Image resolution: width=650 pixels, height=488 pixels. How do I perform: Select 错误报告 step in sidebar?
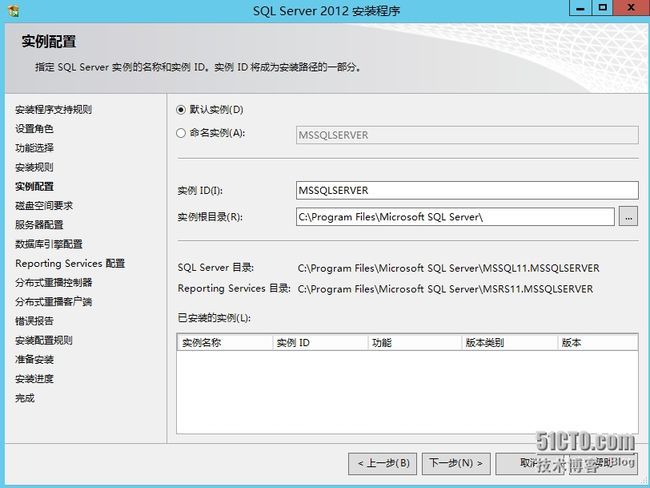coord(34,321)
